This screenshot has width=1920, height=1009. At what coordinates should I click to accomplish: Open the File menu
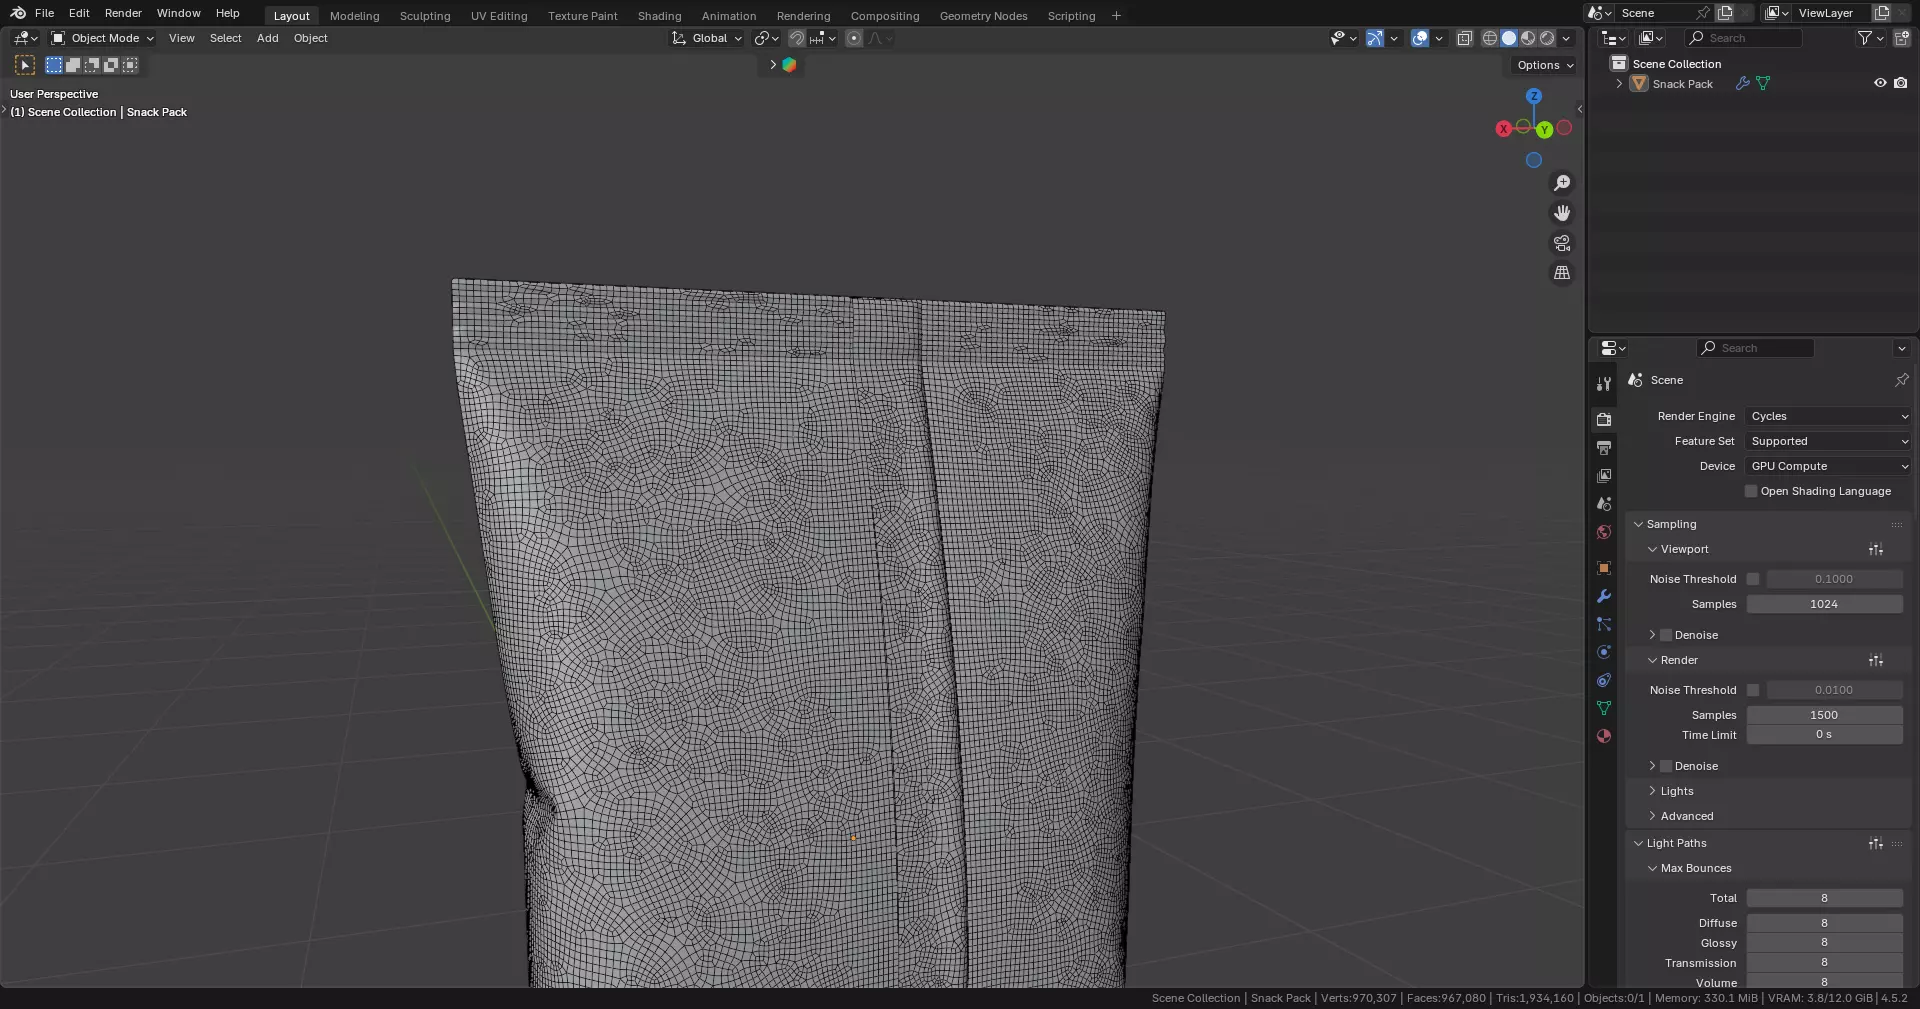[44, 13]
